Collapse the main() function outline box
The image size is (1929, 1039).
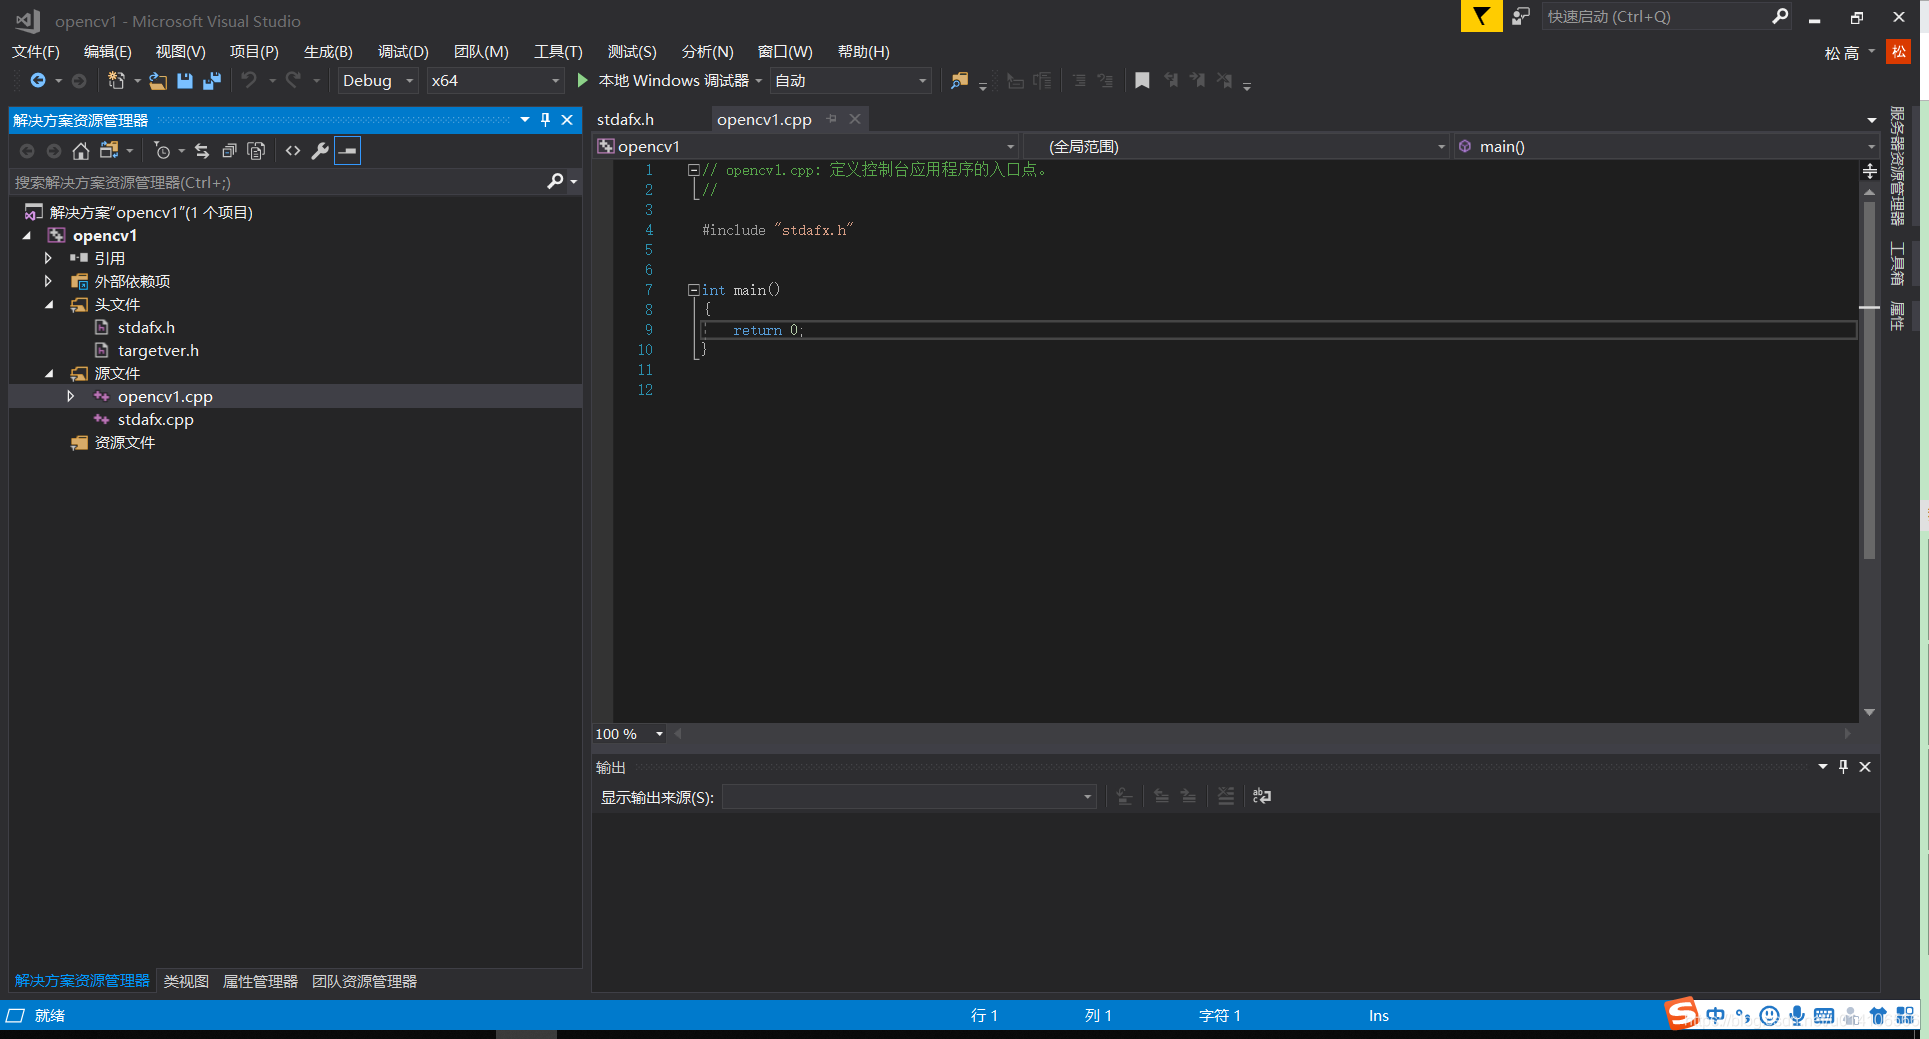point(693,290)
